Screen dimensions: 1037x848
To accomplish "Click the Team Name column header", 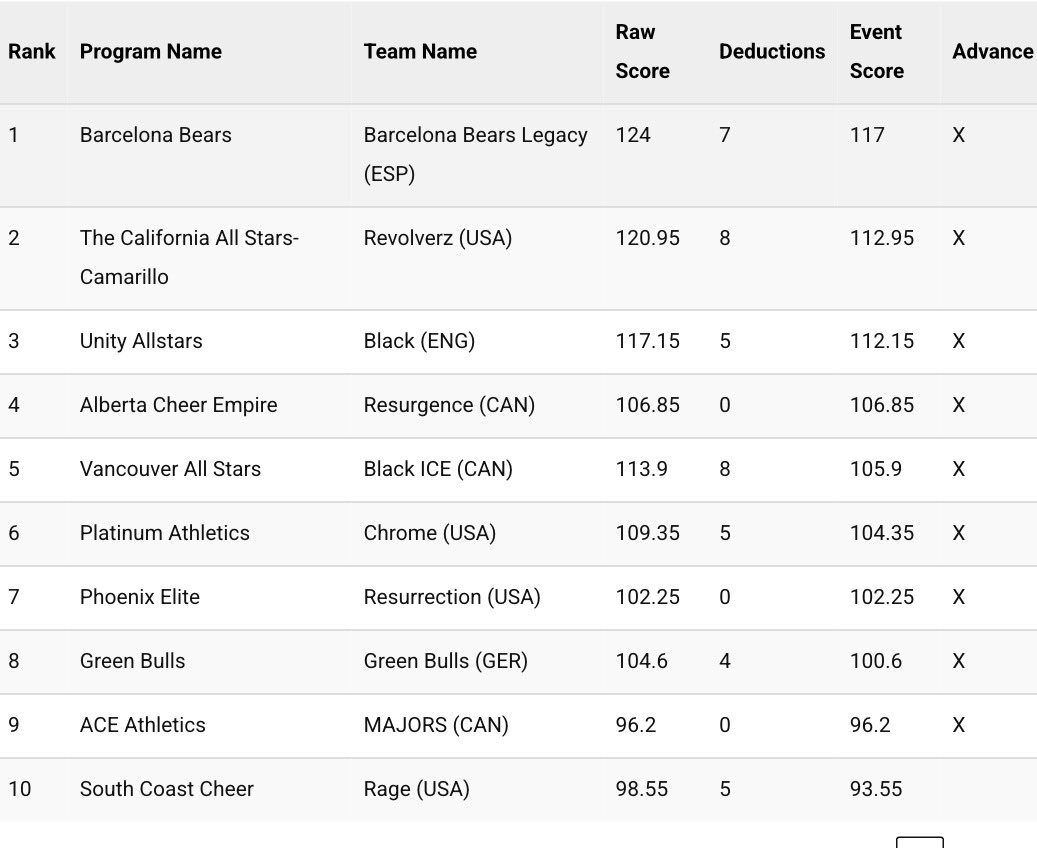I will (x=420, y=52).
